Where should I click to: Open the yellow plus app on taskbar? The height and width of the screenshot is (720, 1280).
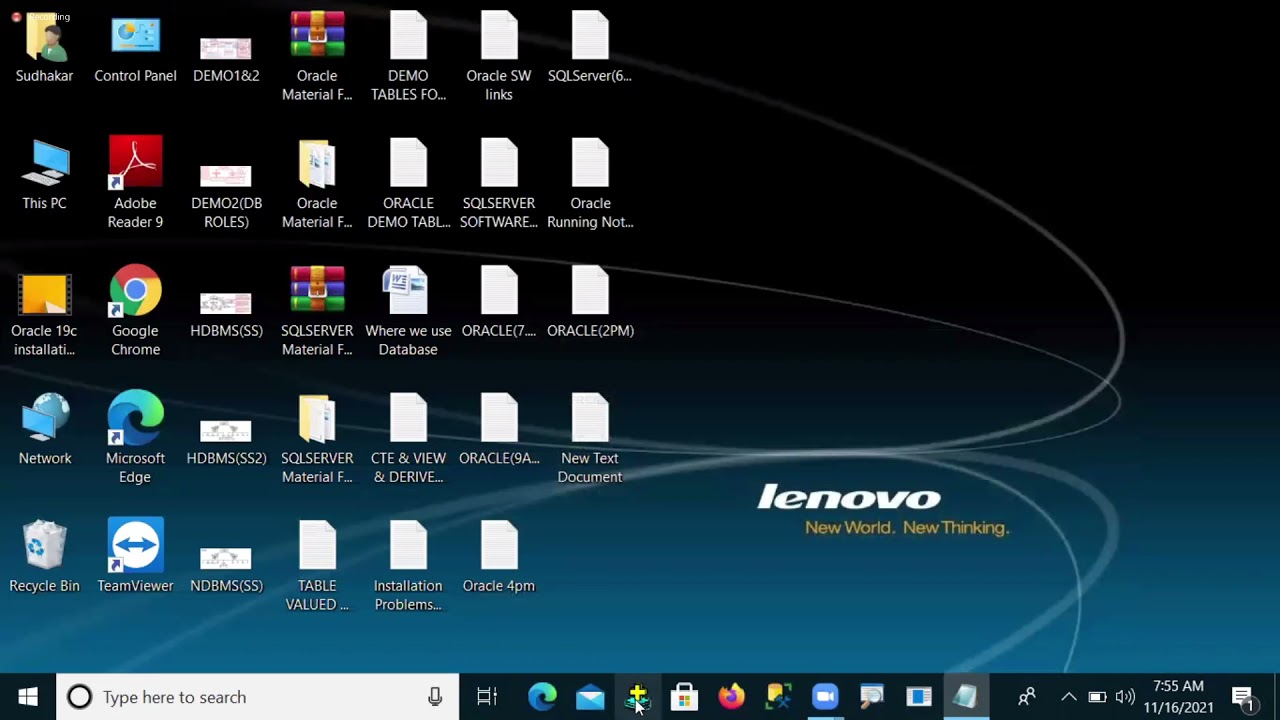[637, 697]
